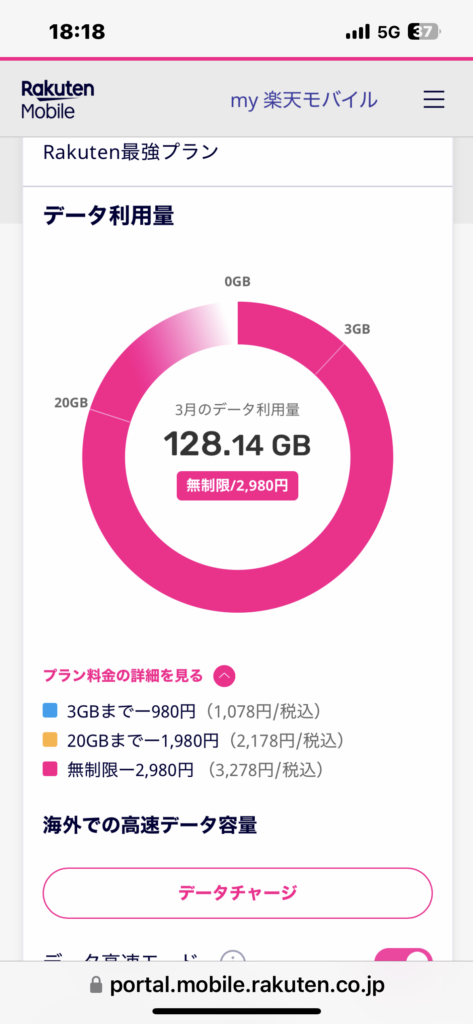Screen dimensions: 473x1024
Task: Tap the 無制限/2,980円 badge
Action: 237,485
